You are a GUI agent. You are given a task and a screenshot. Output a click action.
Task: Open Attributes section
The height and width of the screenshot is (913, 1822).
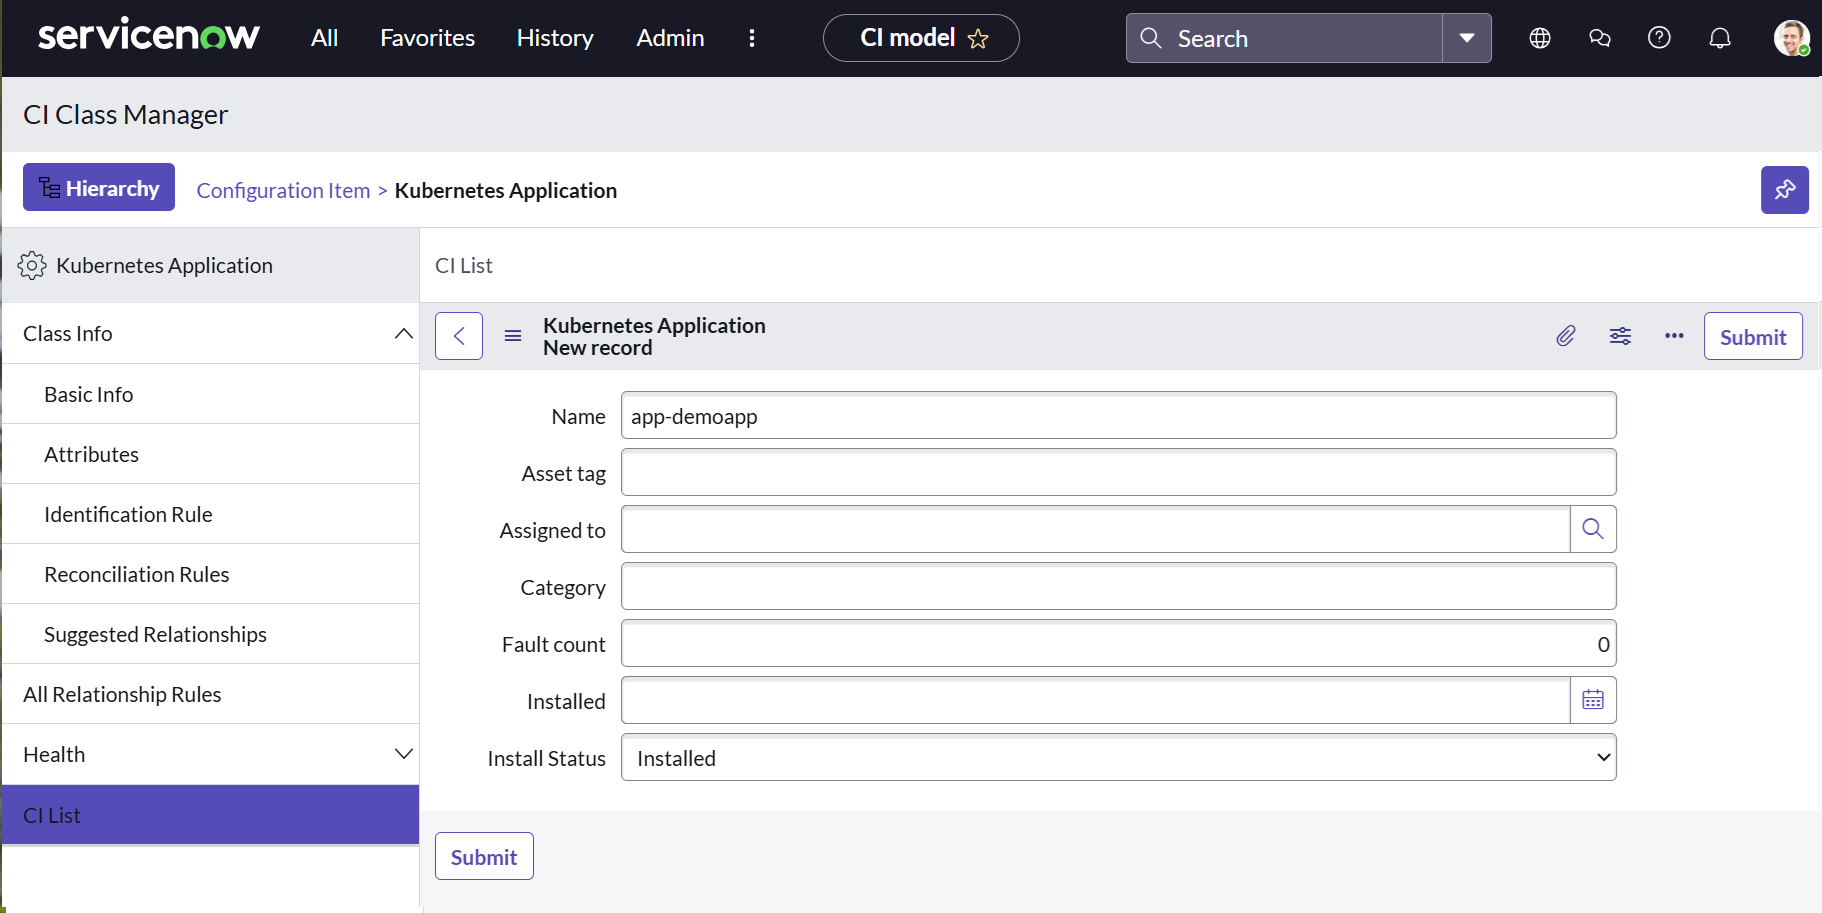point(210,454)
